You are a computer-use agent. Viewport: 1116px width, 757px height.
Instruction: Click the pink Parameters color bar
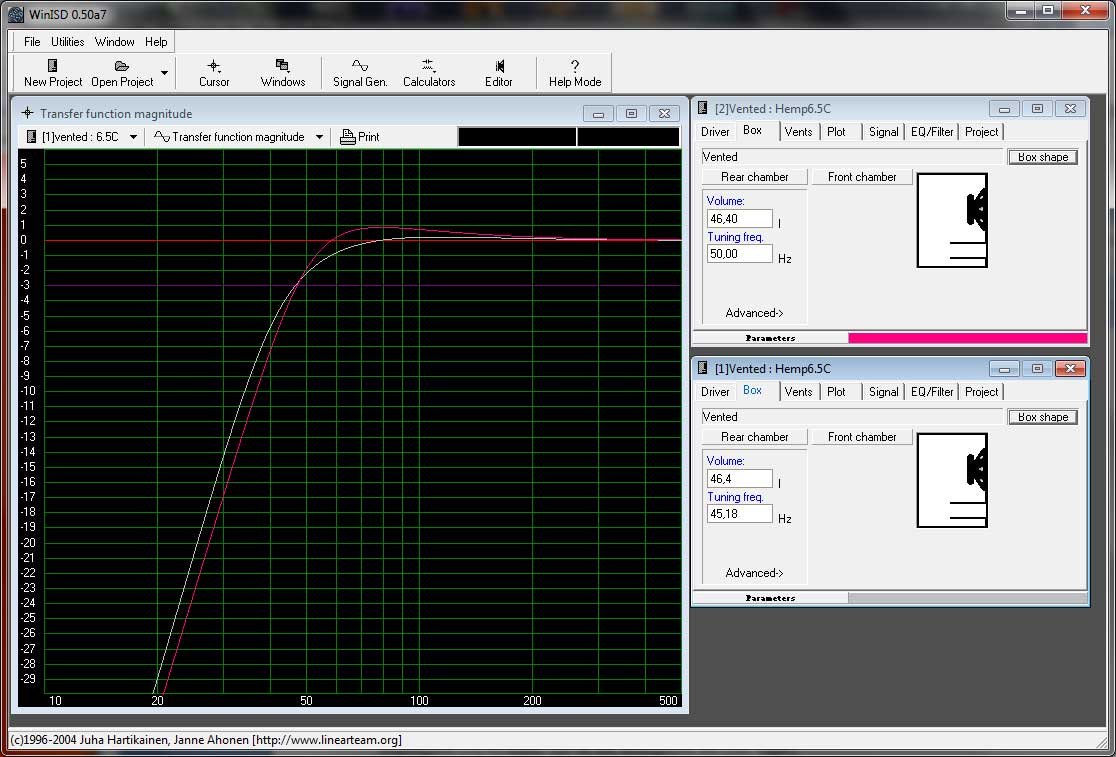coord(966,338)
